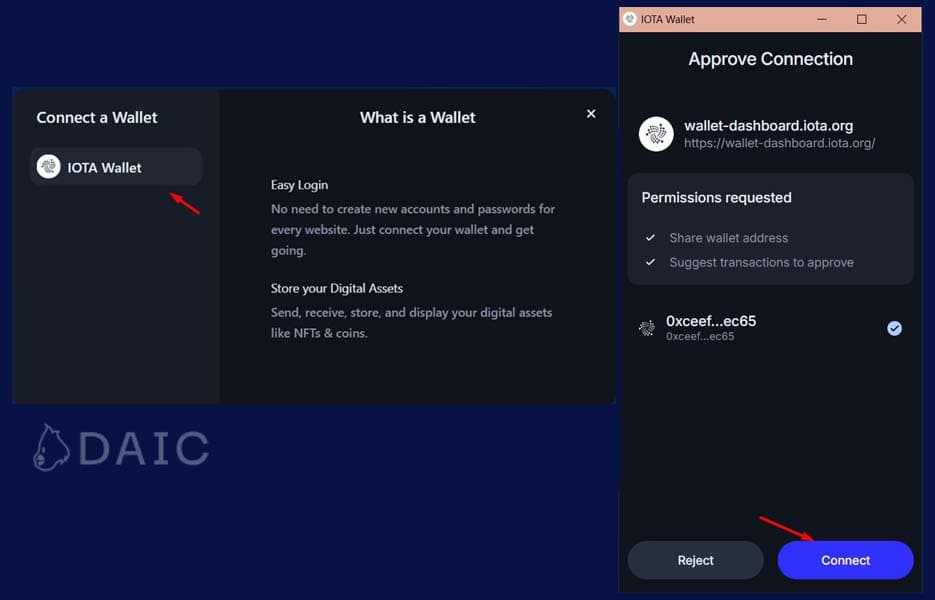
Task: Click the Store your Digital Assets heading
Action: (x=336, y=288)
